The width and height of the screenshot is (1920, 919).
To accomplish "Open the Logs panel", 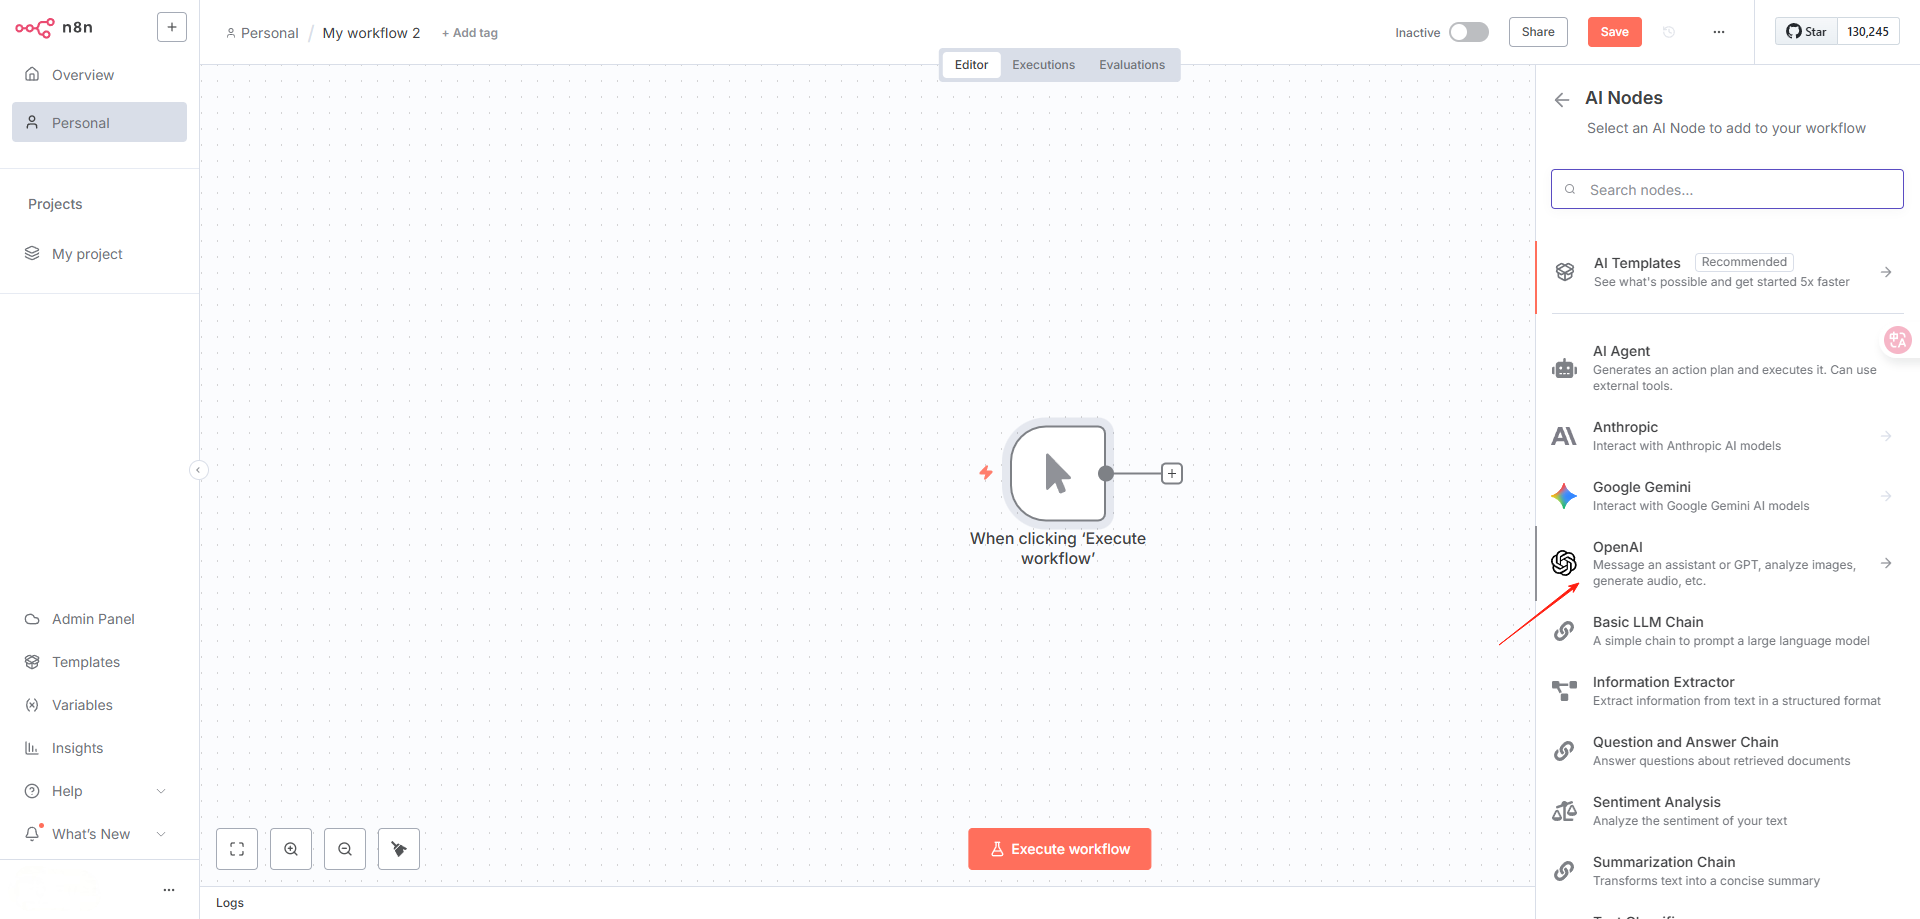I will (x=230, y=903).
